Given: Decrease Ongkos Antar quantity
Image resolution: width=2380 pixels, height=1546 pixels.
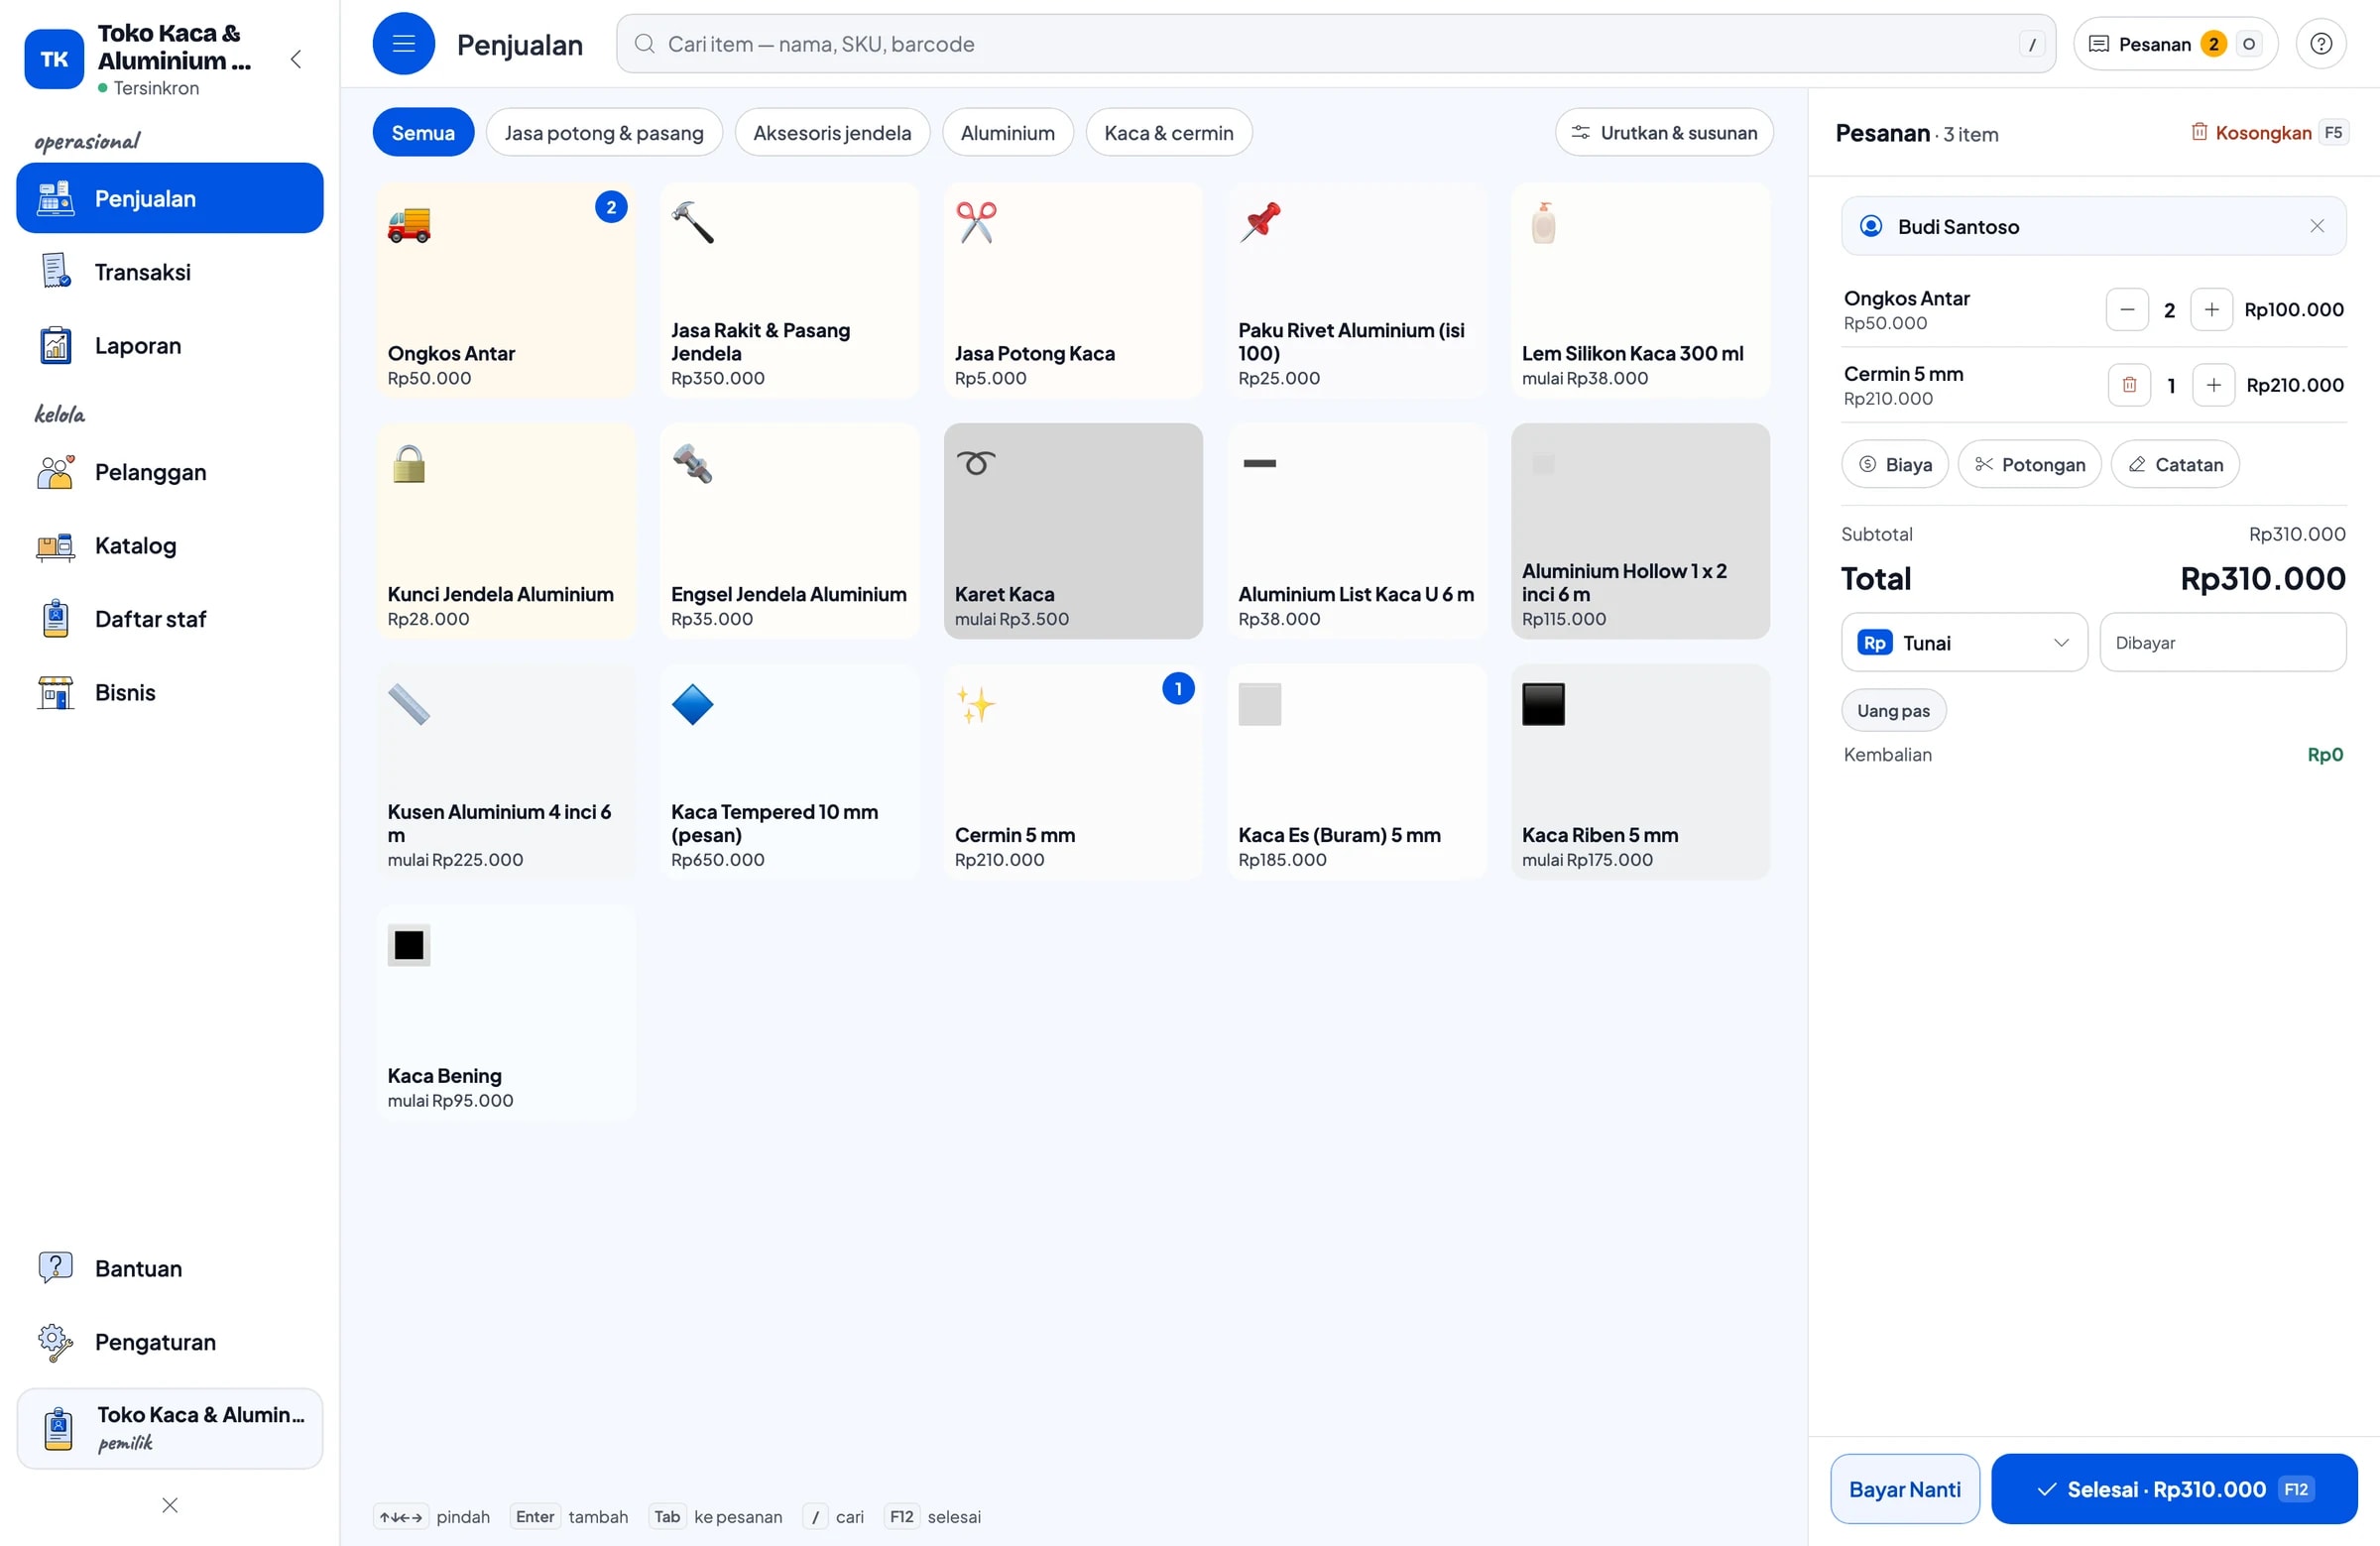Looking at the screenshot, I should pos(2127,310).
